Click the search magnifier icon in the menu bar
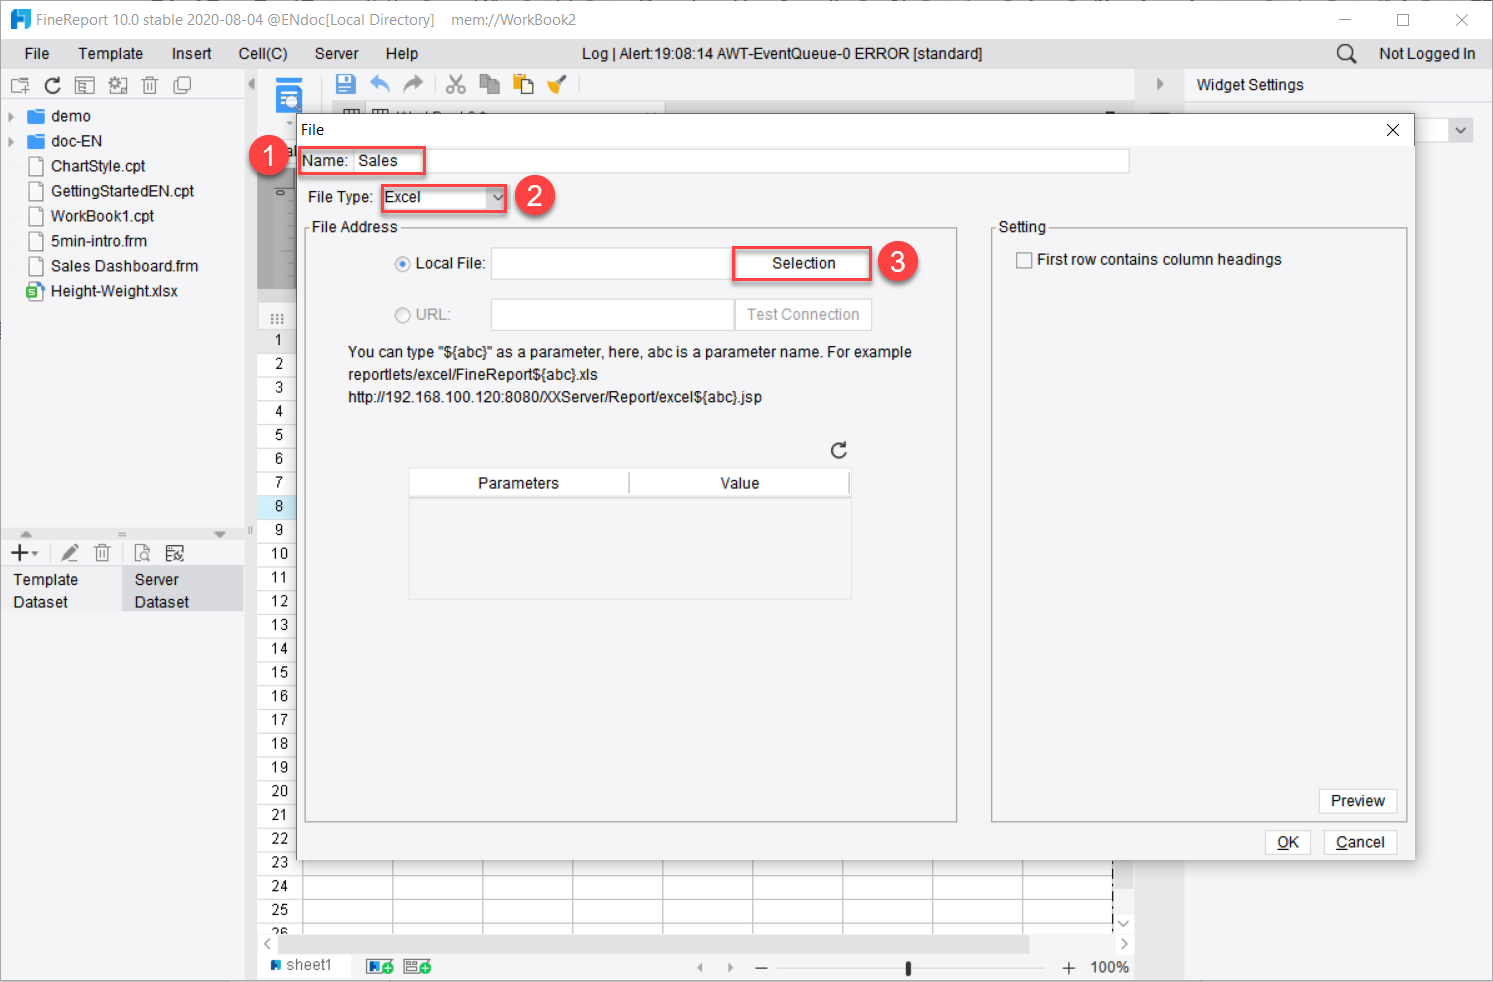 pos(1347,54)
